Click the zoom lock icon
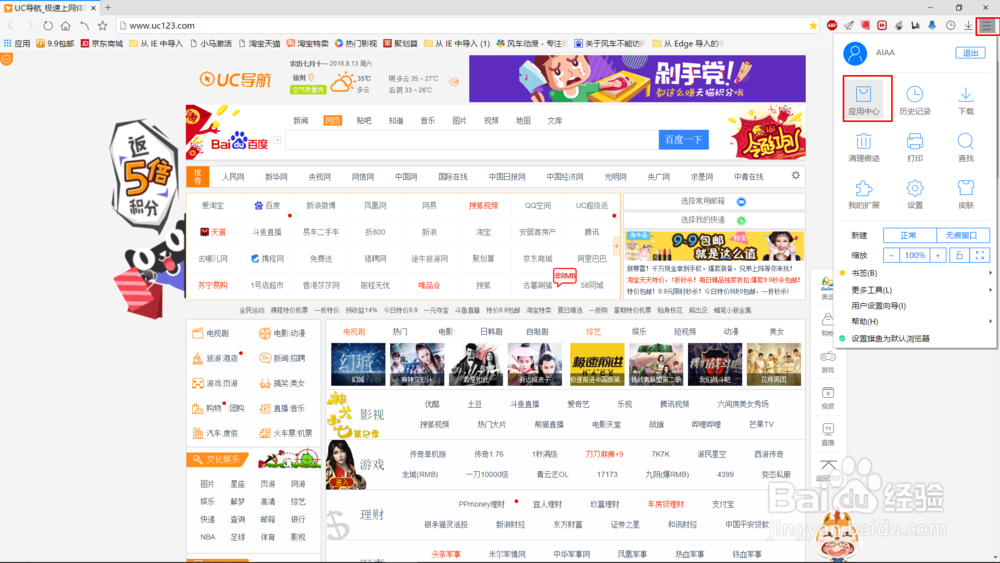The image size is (1000, 563). [x=959, y=255]
